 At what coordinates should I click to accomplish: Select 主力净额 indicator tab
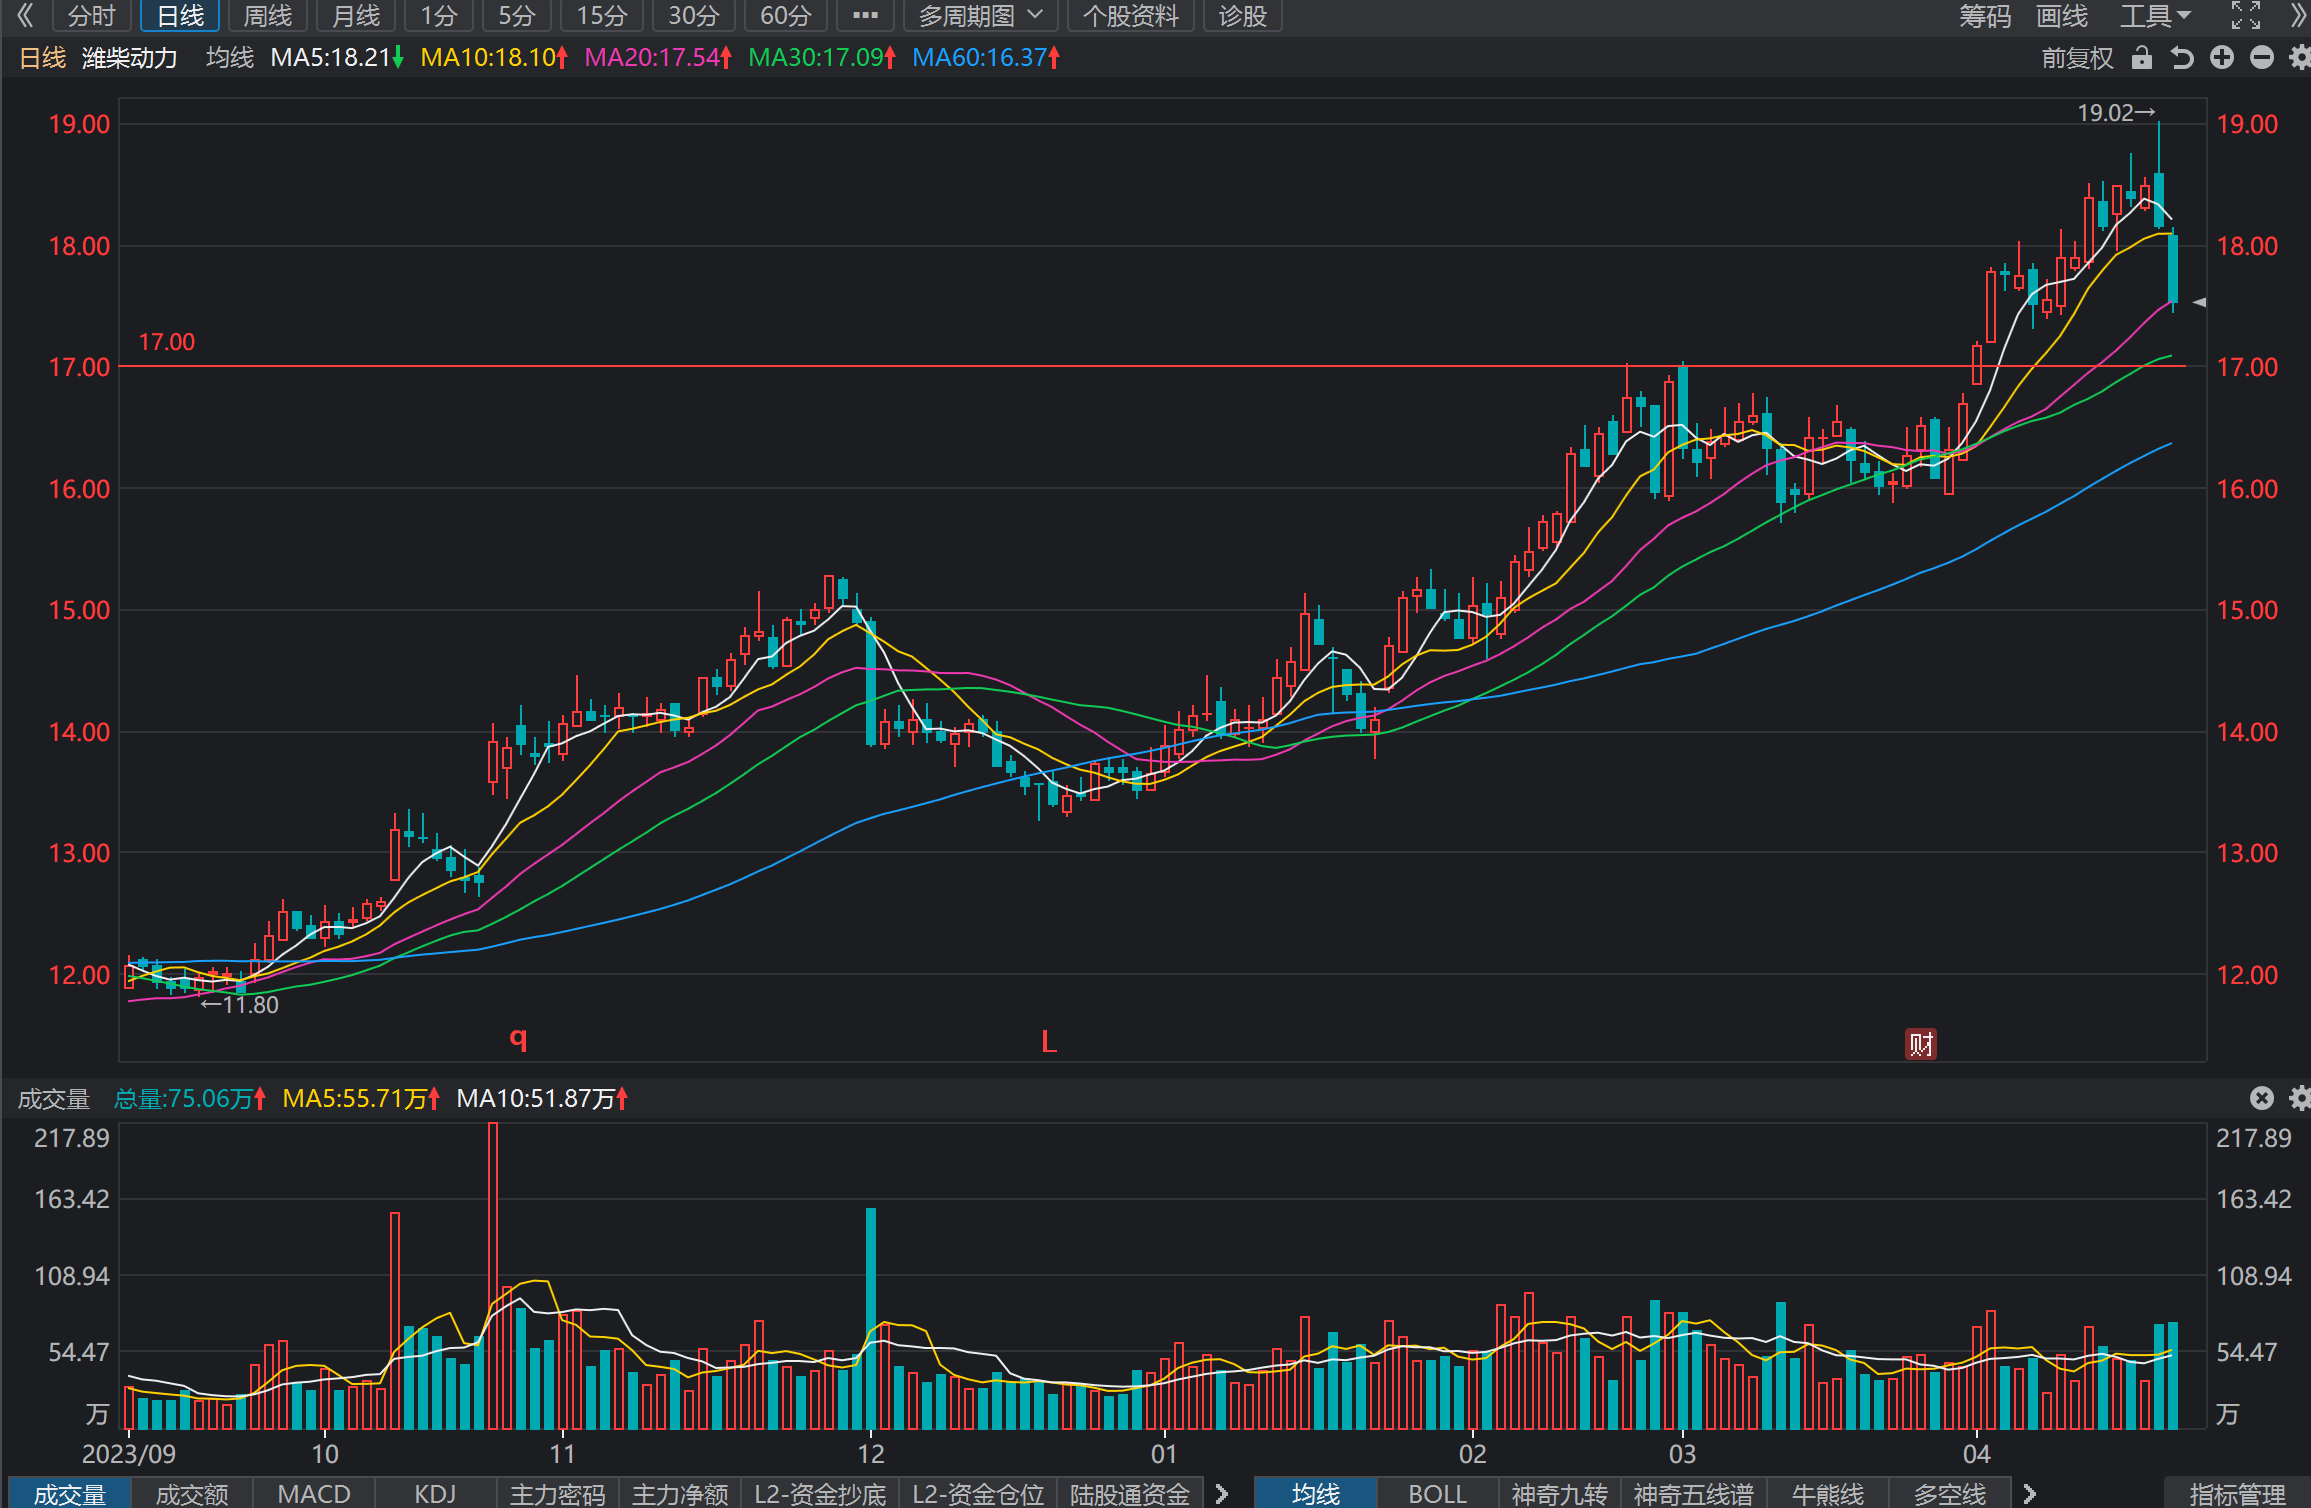680,1494
